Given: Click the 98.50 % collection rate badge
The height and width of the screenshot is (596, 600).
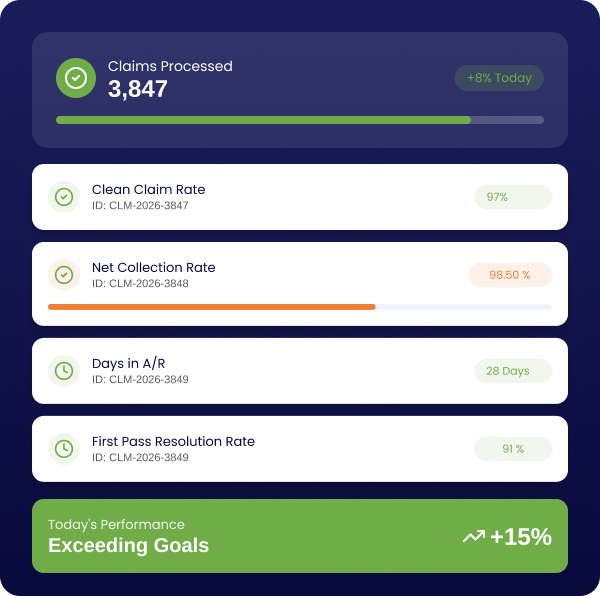Looking at the screenshot, I should point(510,274).
